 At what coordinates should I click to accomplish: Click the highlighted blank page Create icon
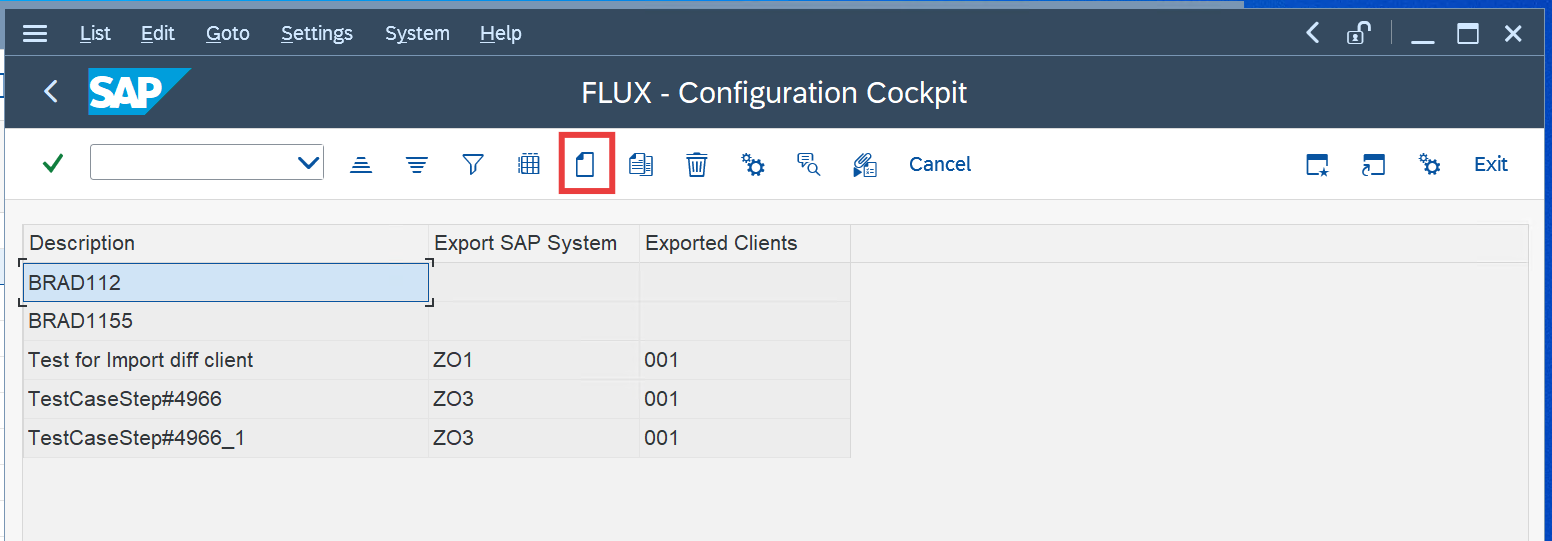585,164
